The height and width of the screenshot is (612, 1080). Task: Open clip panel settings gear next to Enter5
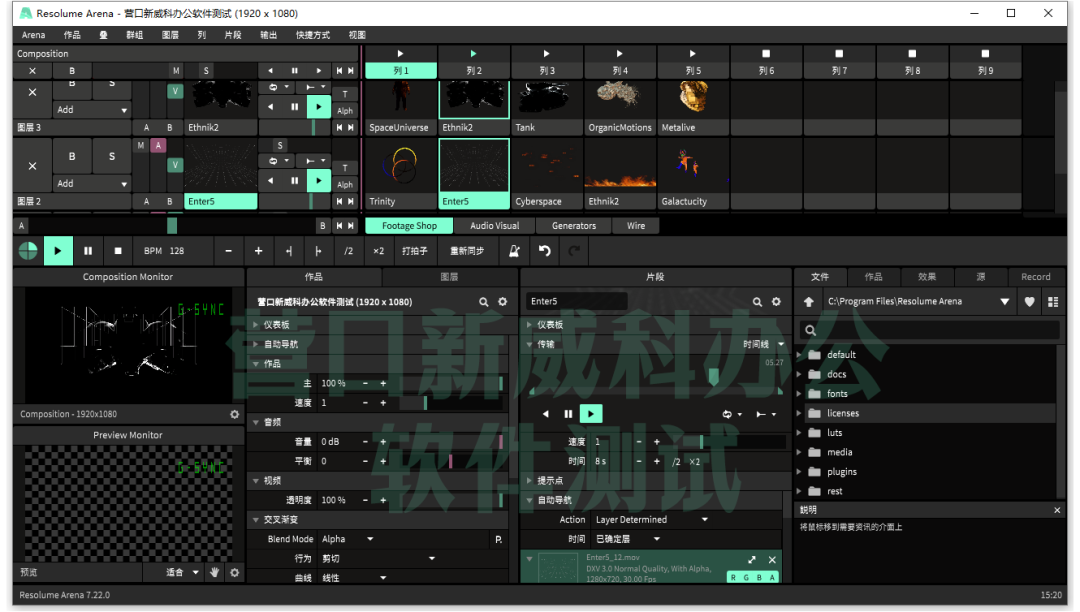[776, 302]
